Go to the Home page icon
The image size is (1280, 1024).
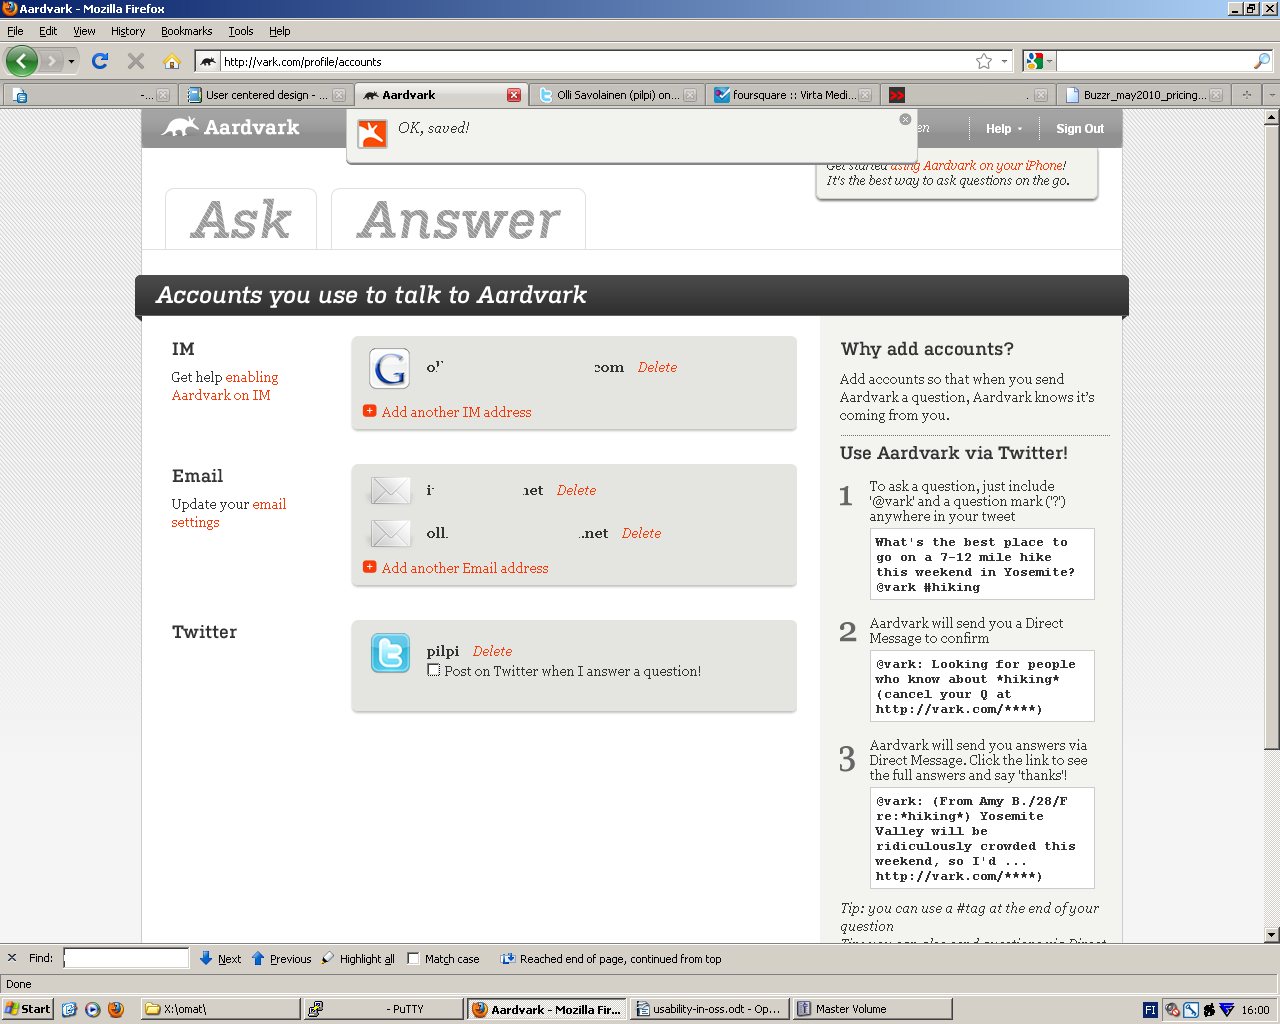tap(172, 61)
